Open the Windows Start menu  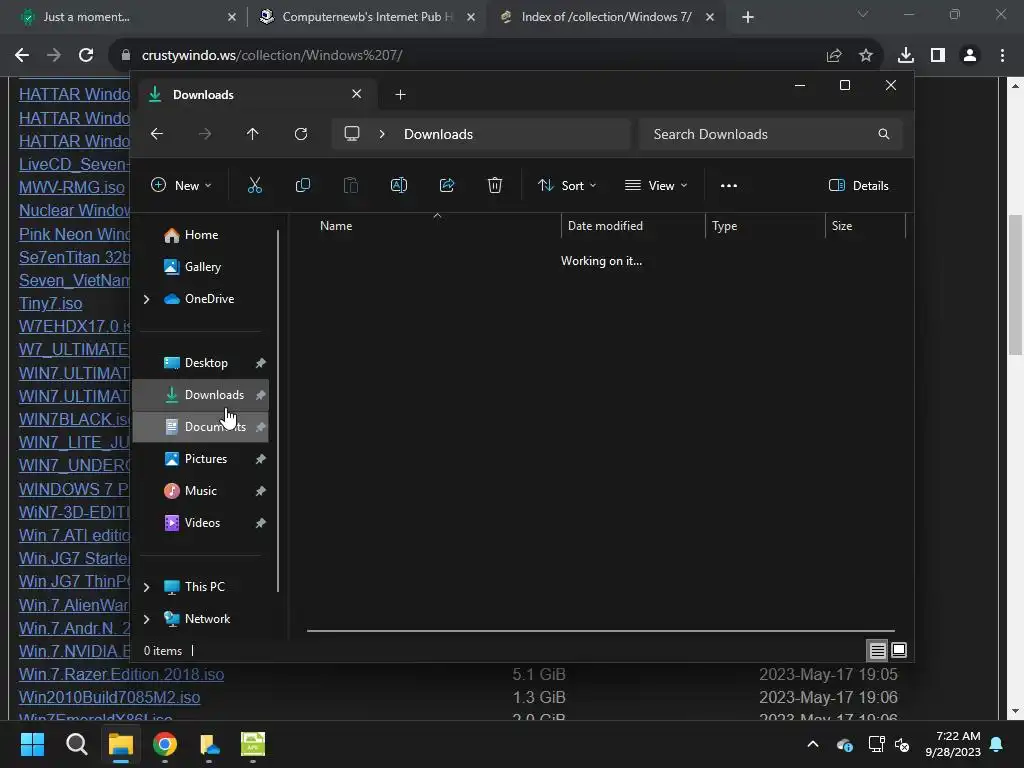[x=32, y=744]
